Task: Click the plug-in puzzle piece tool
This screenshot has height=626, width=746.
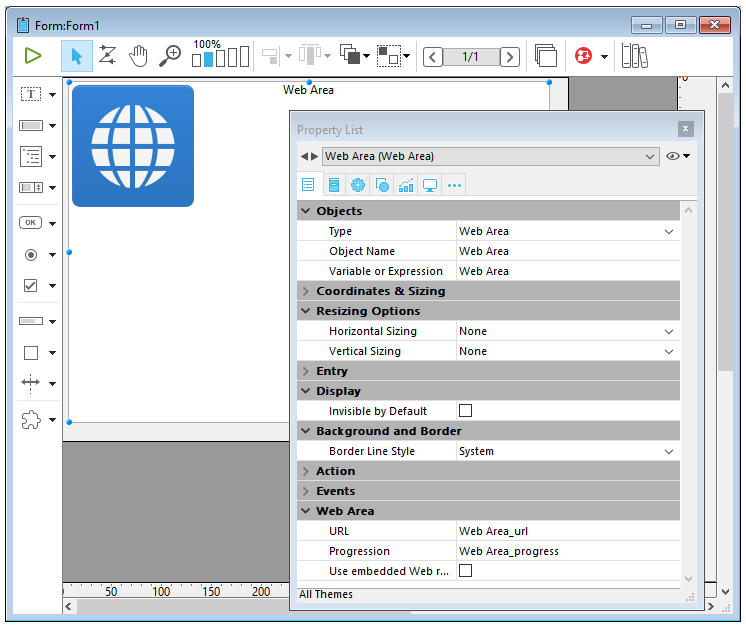Action: 31,420
